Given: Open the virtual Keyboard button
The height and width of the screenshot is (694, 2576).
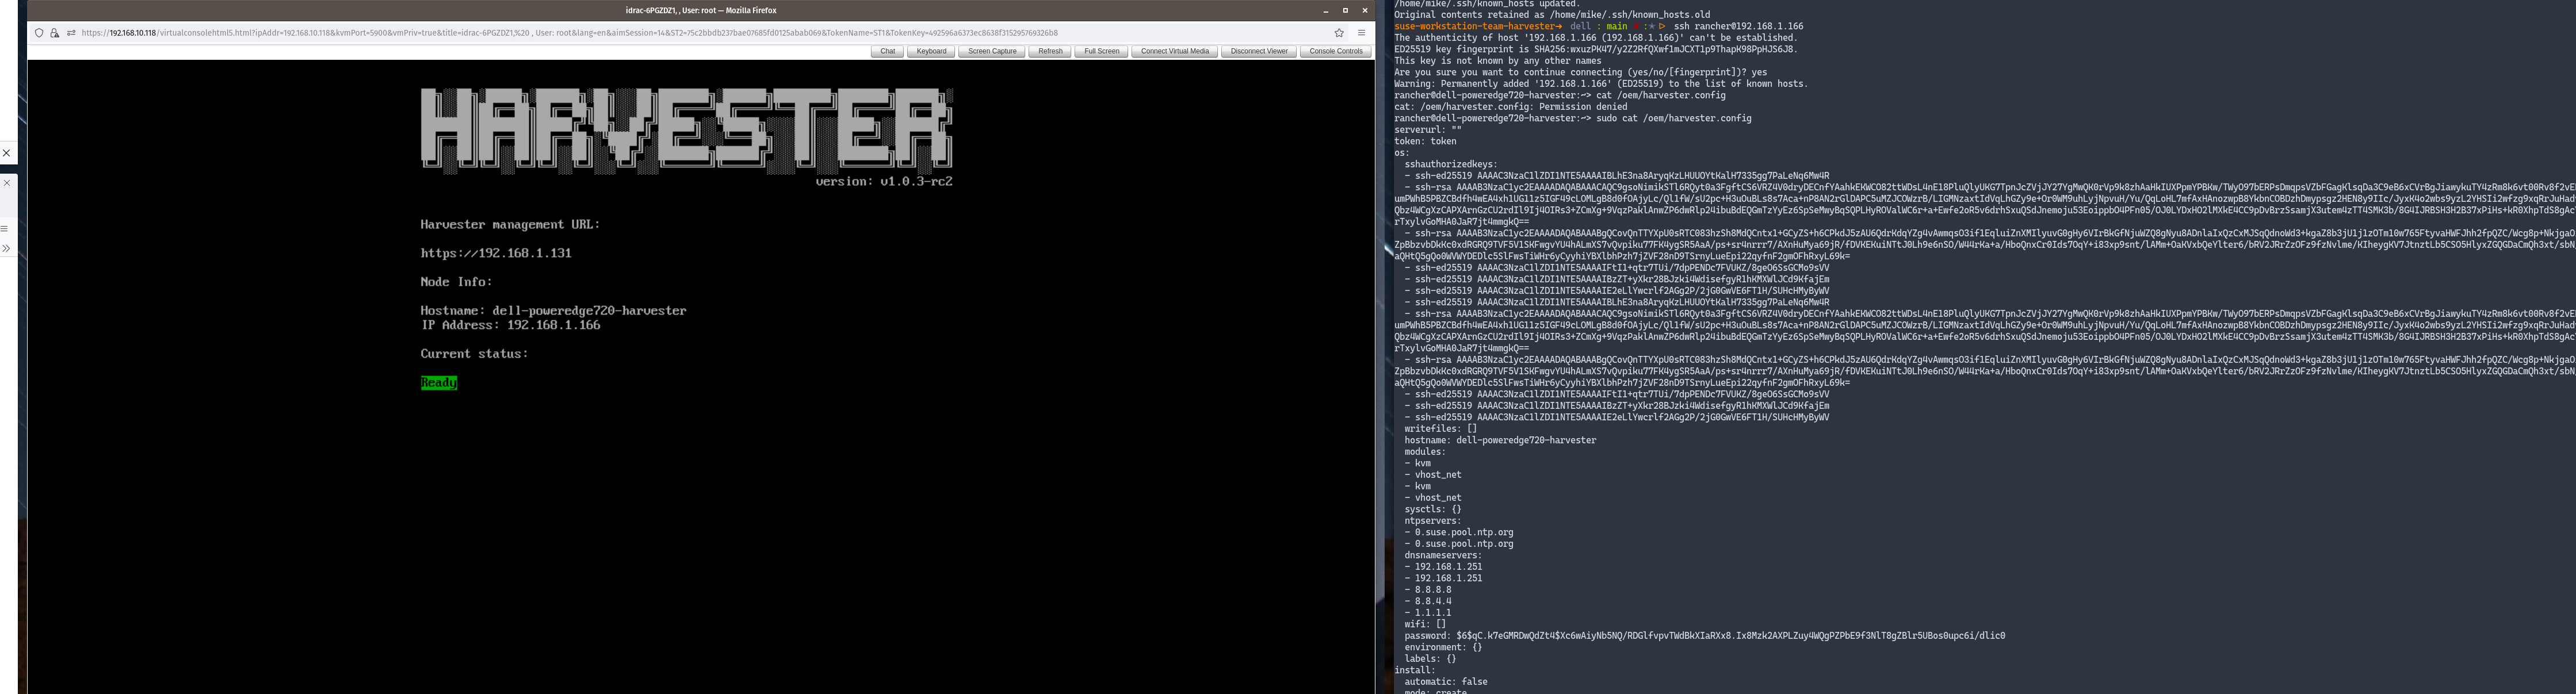Looking at the screenshot, I should pyautogui.click(x=931, y=51).
